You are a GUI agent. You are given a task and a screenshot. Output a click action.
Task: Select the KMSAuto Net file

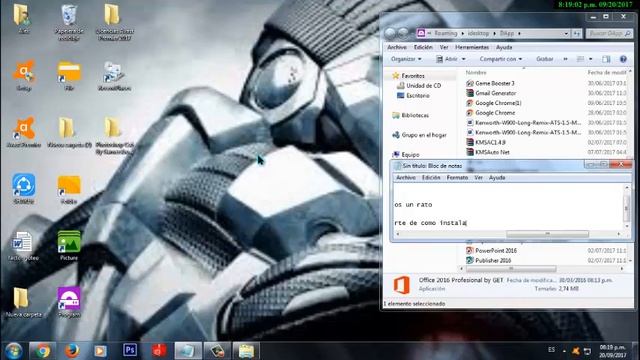[x=488, y=152]
